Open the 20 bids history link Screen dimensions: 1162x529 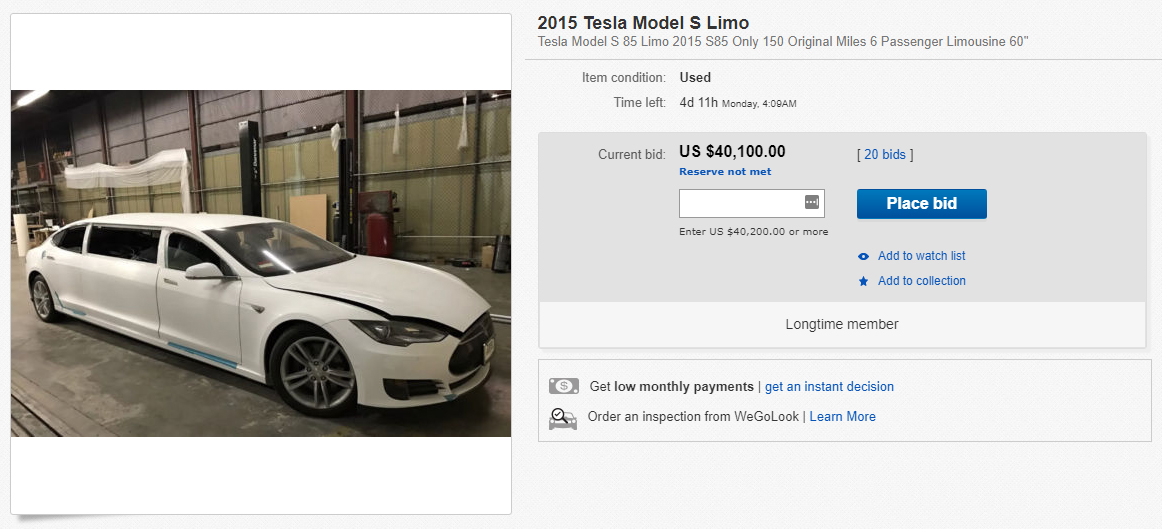tap(885, 154)
